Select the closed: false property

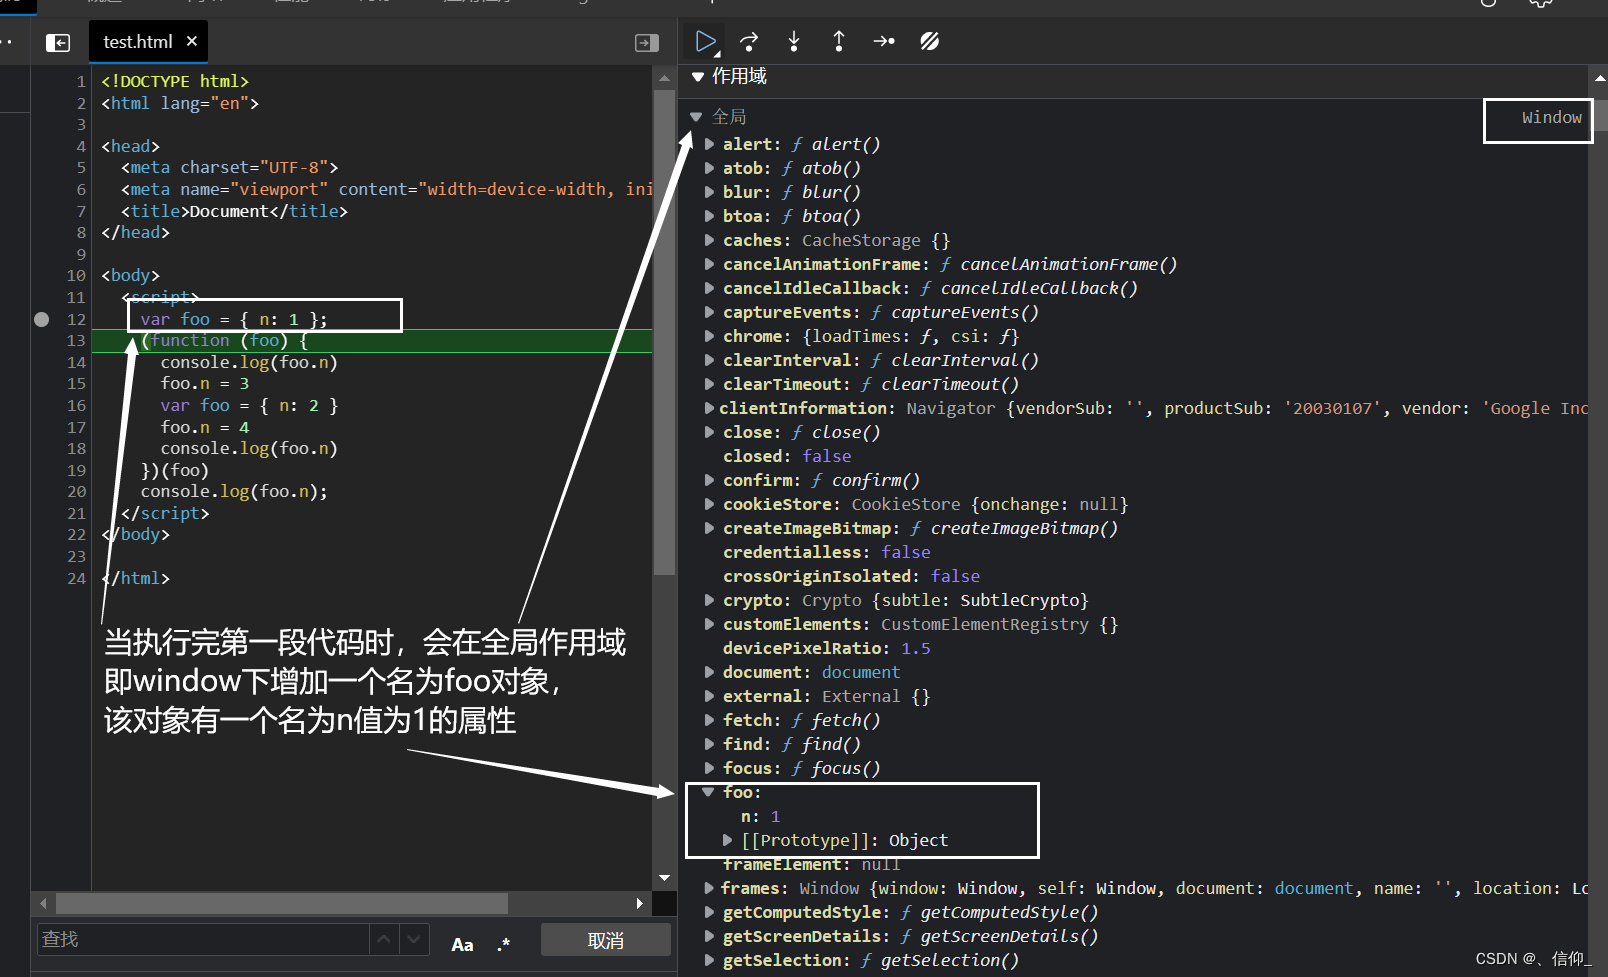coord(787,456)
